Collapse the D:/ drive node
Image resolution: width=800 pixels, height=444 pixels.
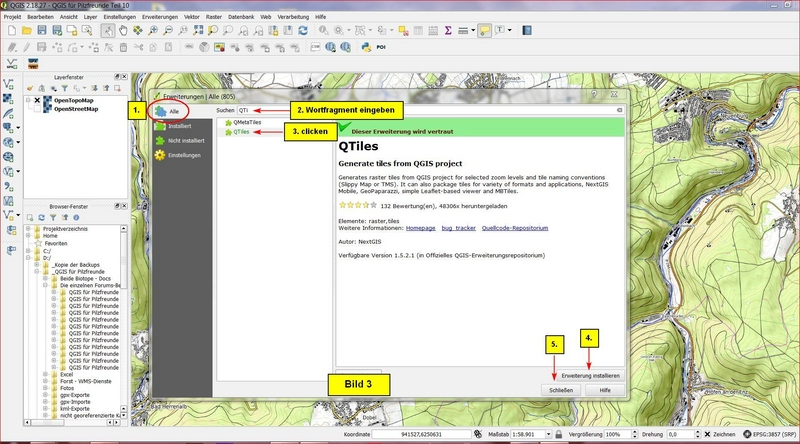29,258
